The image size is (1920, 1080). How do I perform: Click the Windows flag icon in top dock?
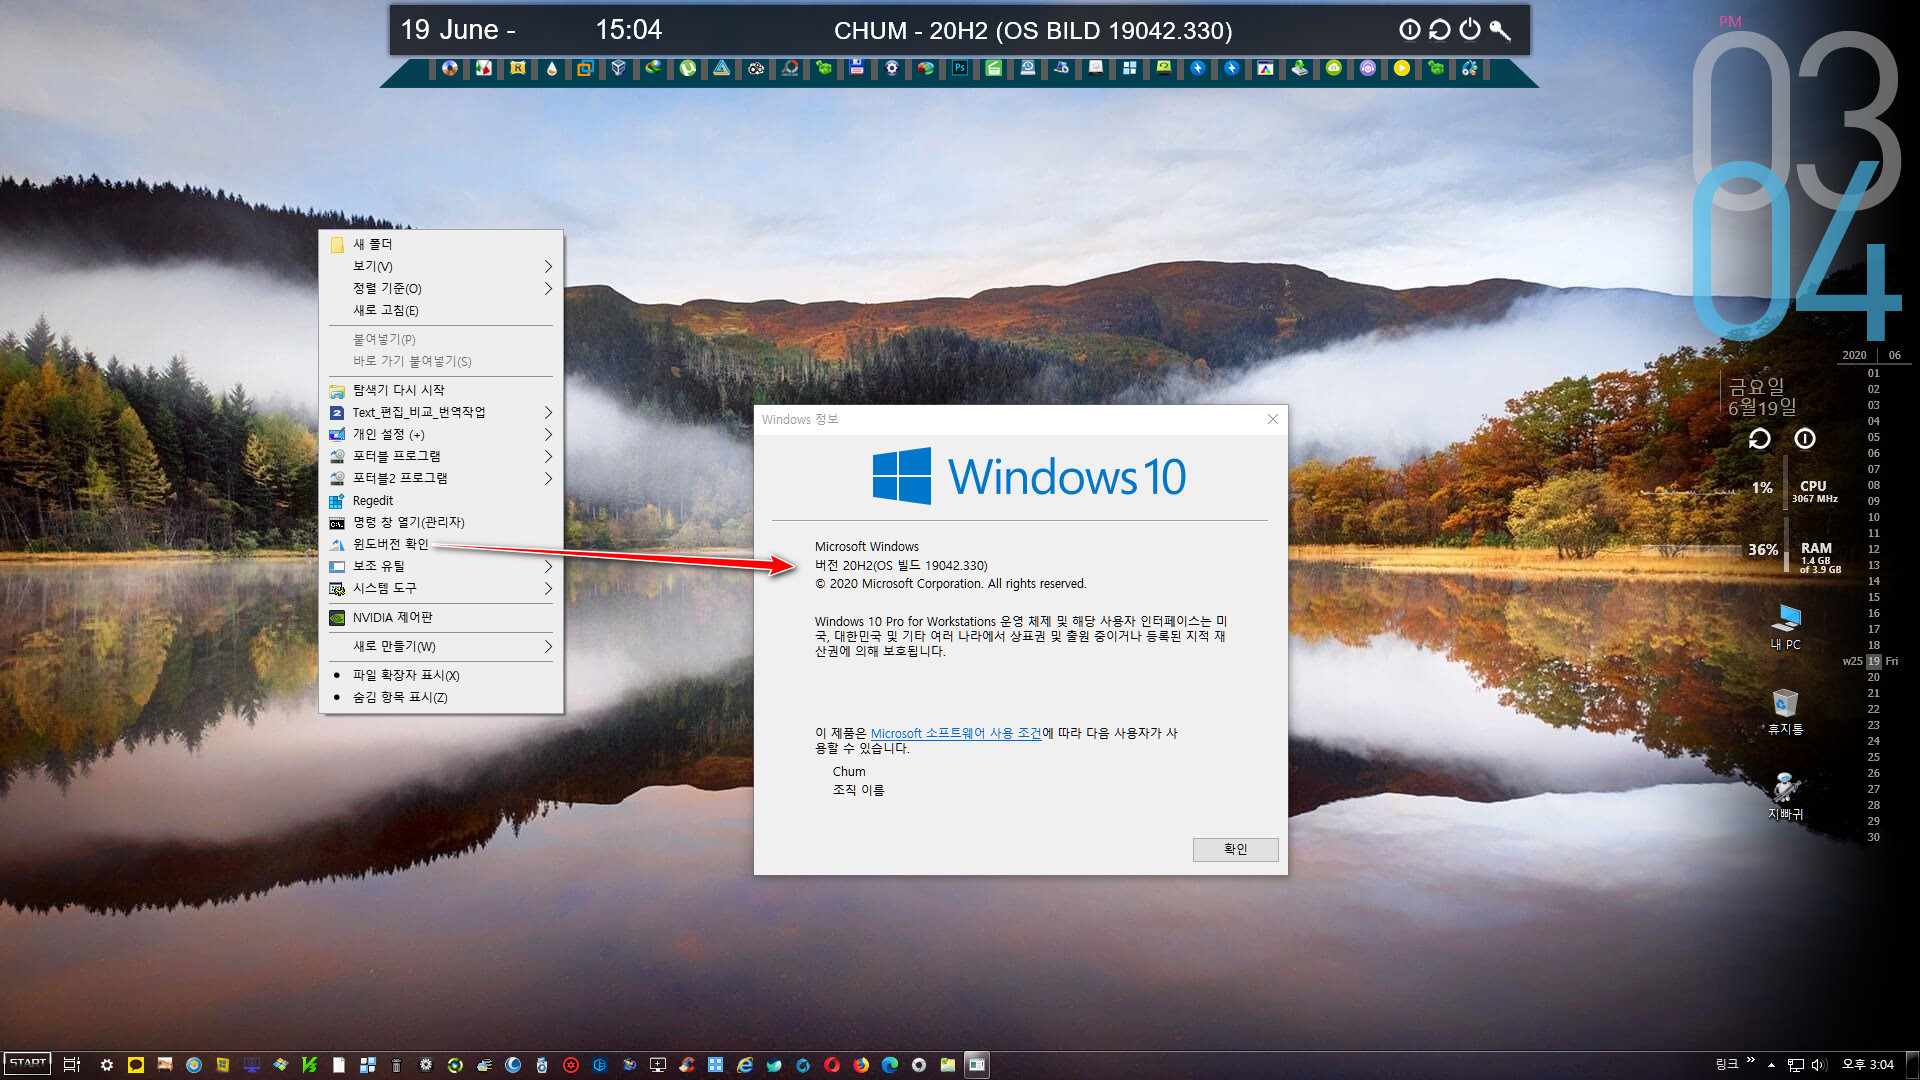[1130, 68]
